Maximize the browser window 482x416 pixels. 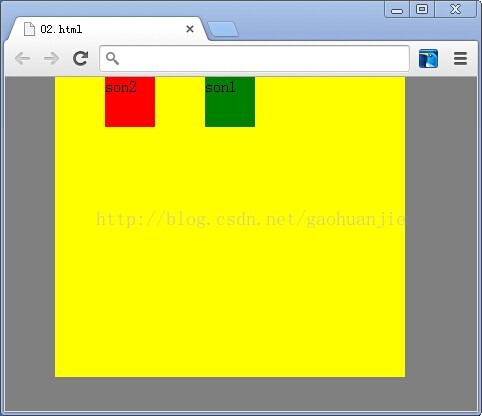(422, 9)
